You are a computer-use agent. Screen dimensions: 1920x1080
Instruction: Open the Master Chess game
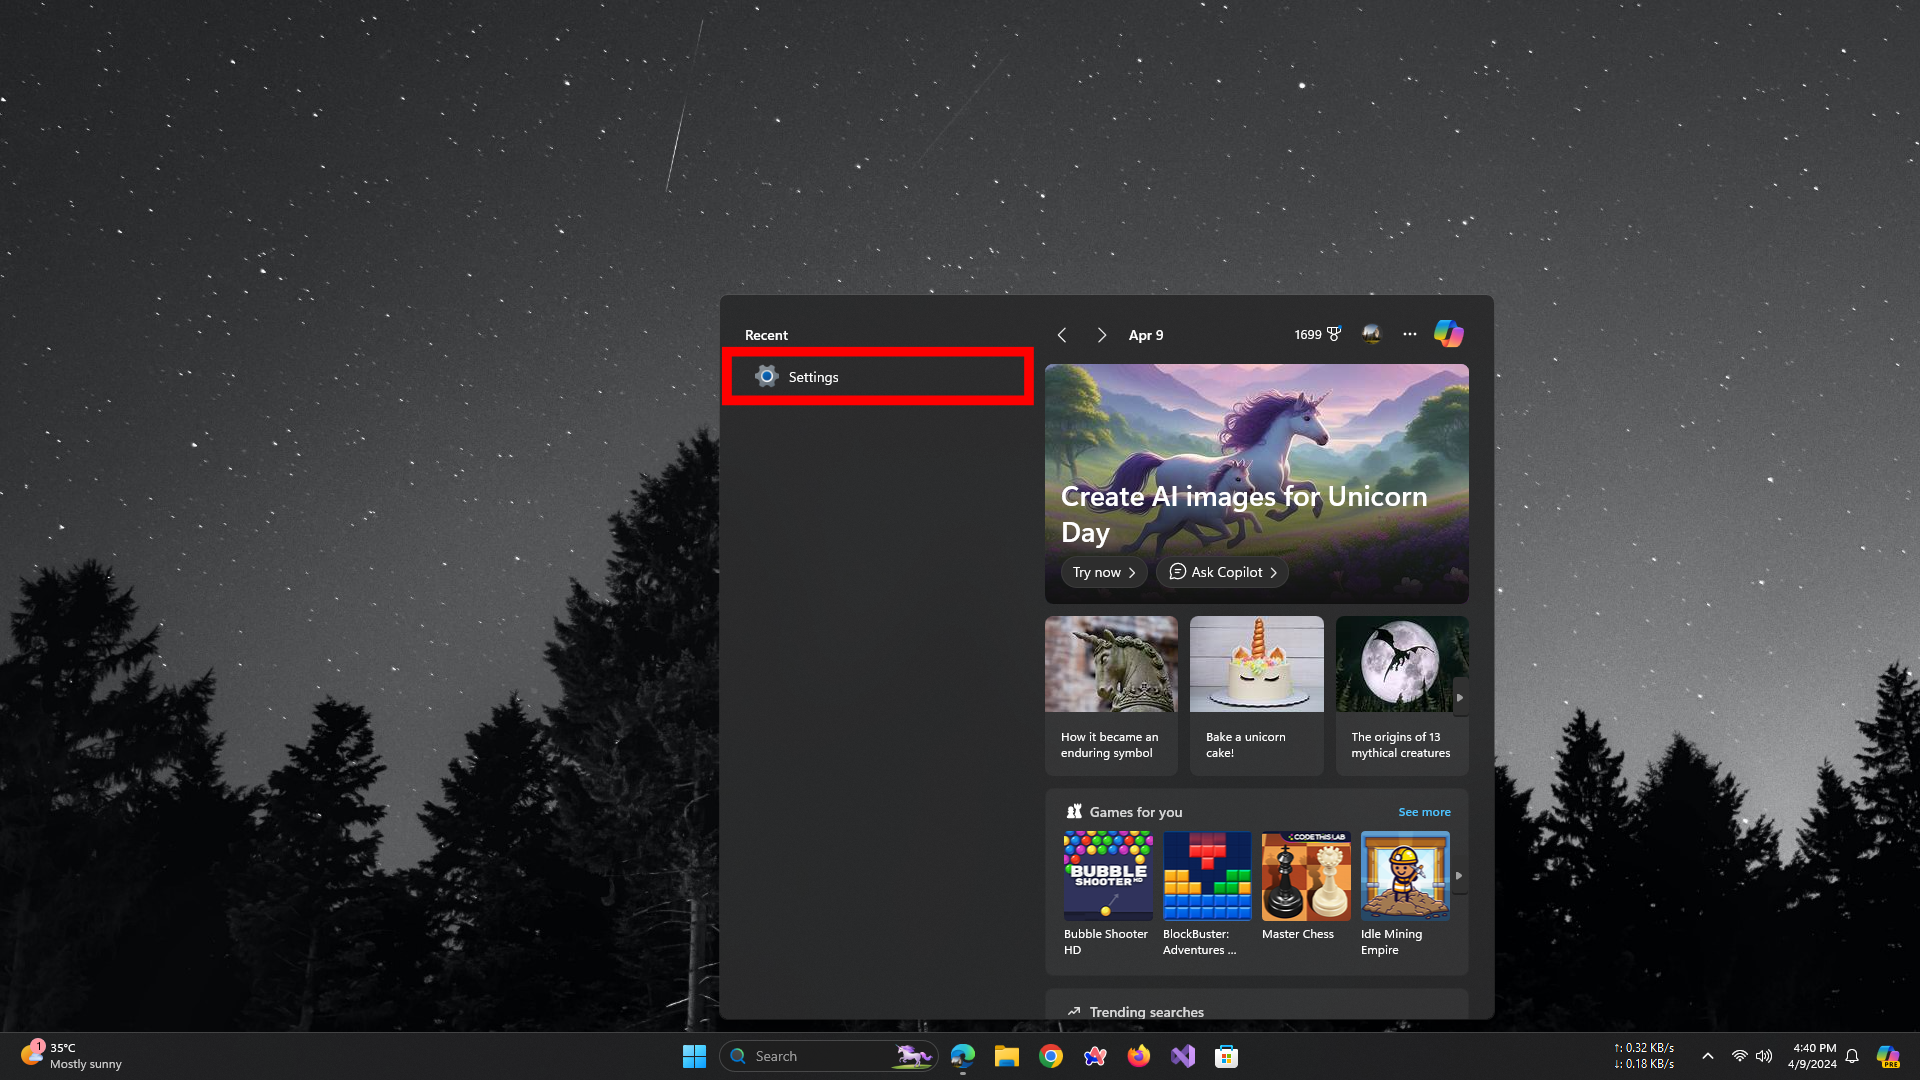[x=1305, y=876]
